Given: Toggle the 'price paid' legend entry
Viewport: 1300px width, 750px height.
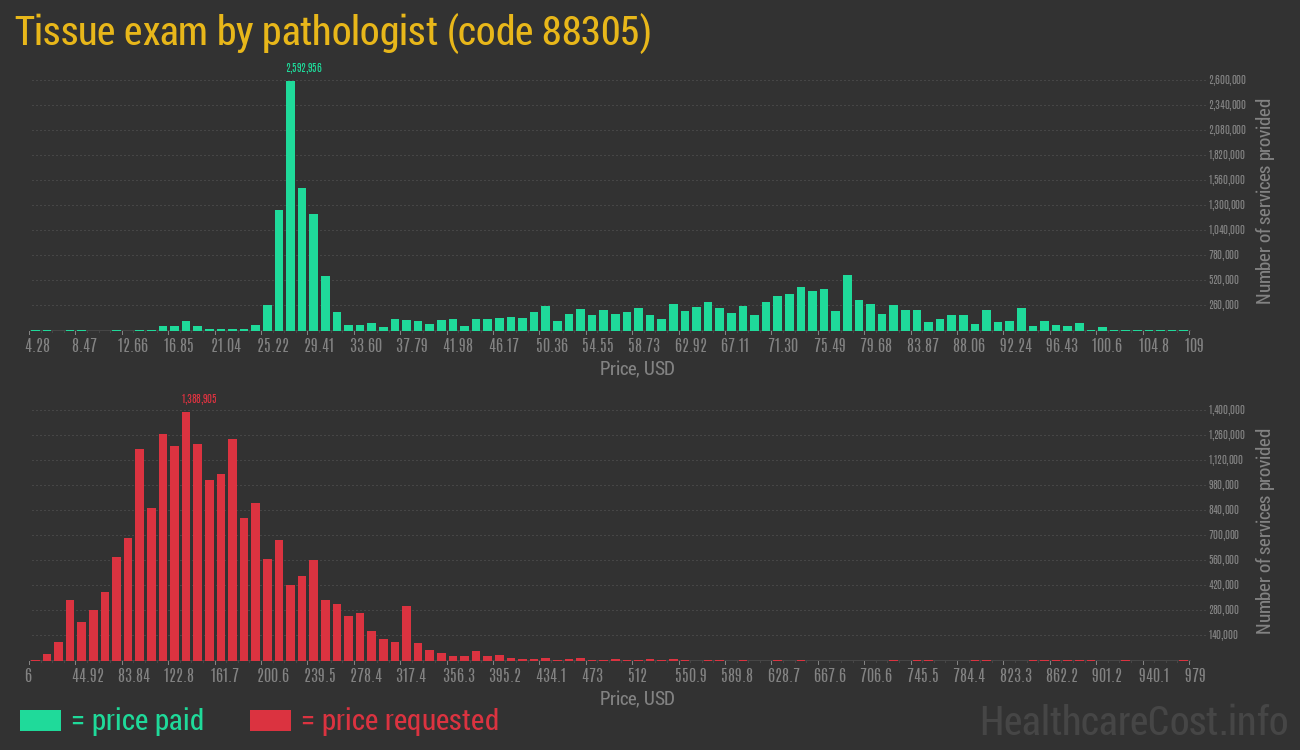Looking at the screenshot, I should [140, 720].
